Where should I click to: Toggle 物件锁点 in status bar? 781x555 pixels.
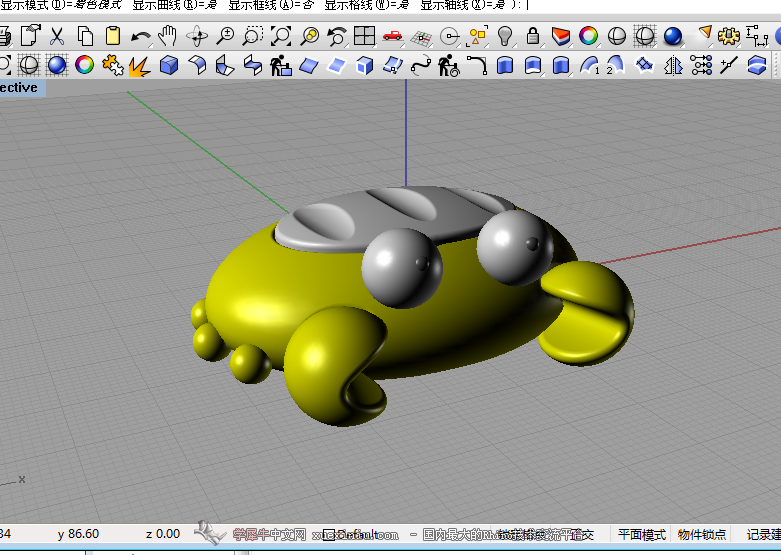tap(702, 535)
